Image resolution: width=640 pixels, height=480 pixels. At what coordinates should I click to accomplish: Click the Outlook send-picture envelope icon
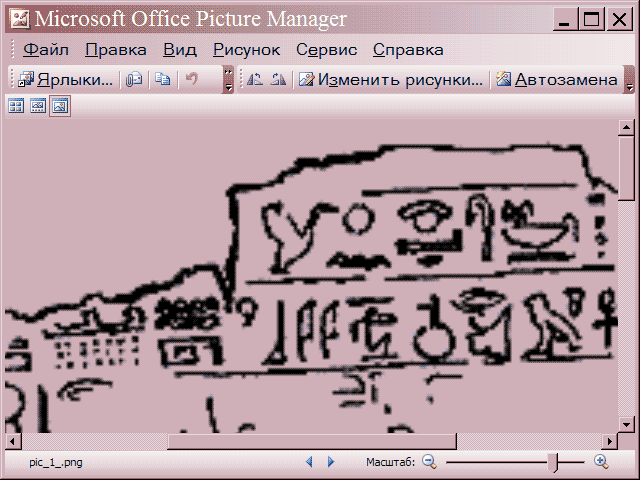pos(134,79)
